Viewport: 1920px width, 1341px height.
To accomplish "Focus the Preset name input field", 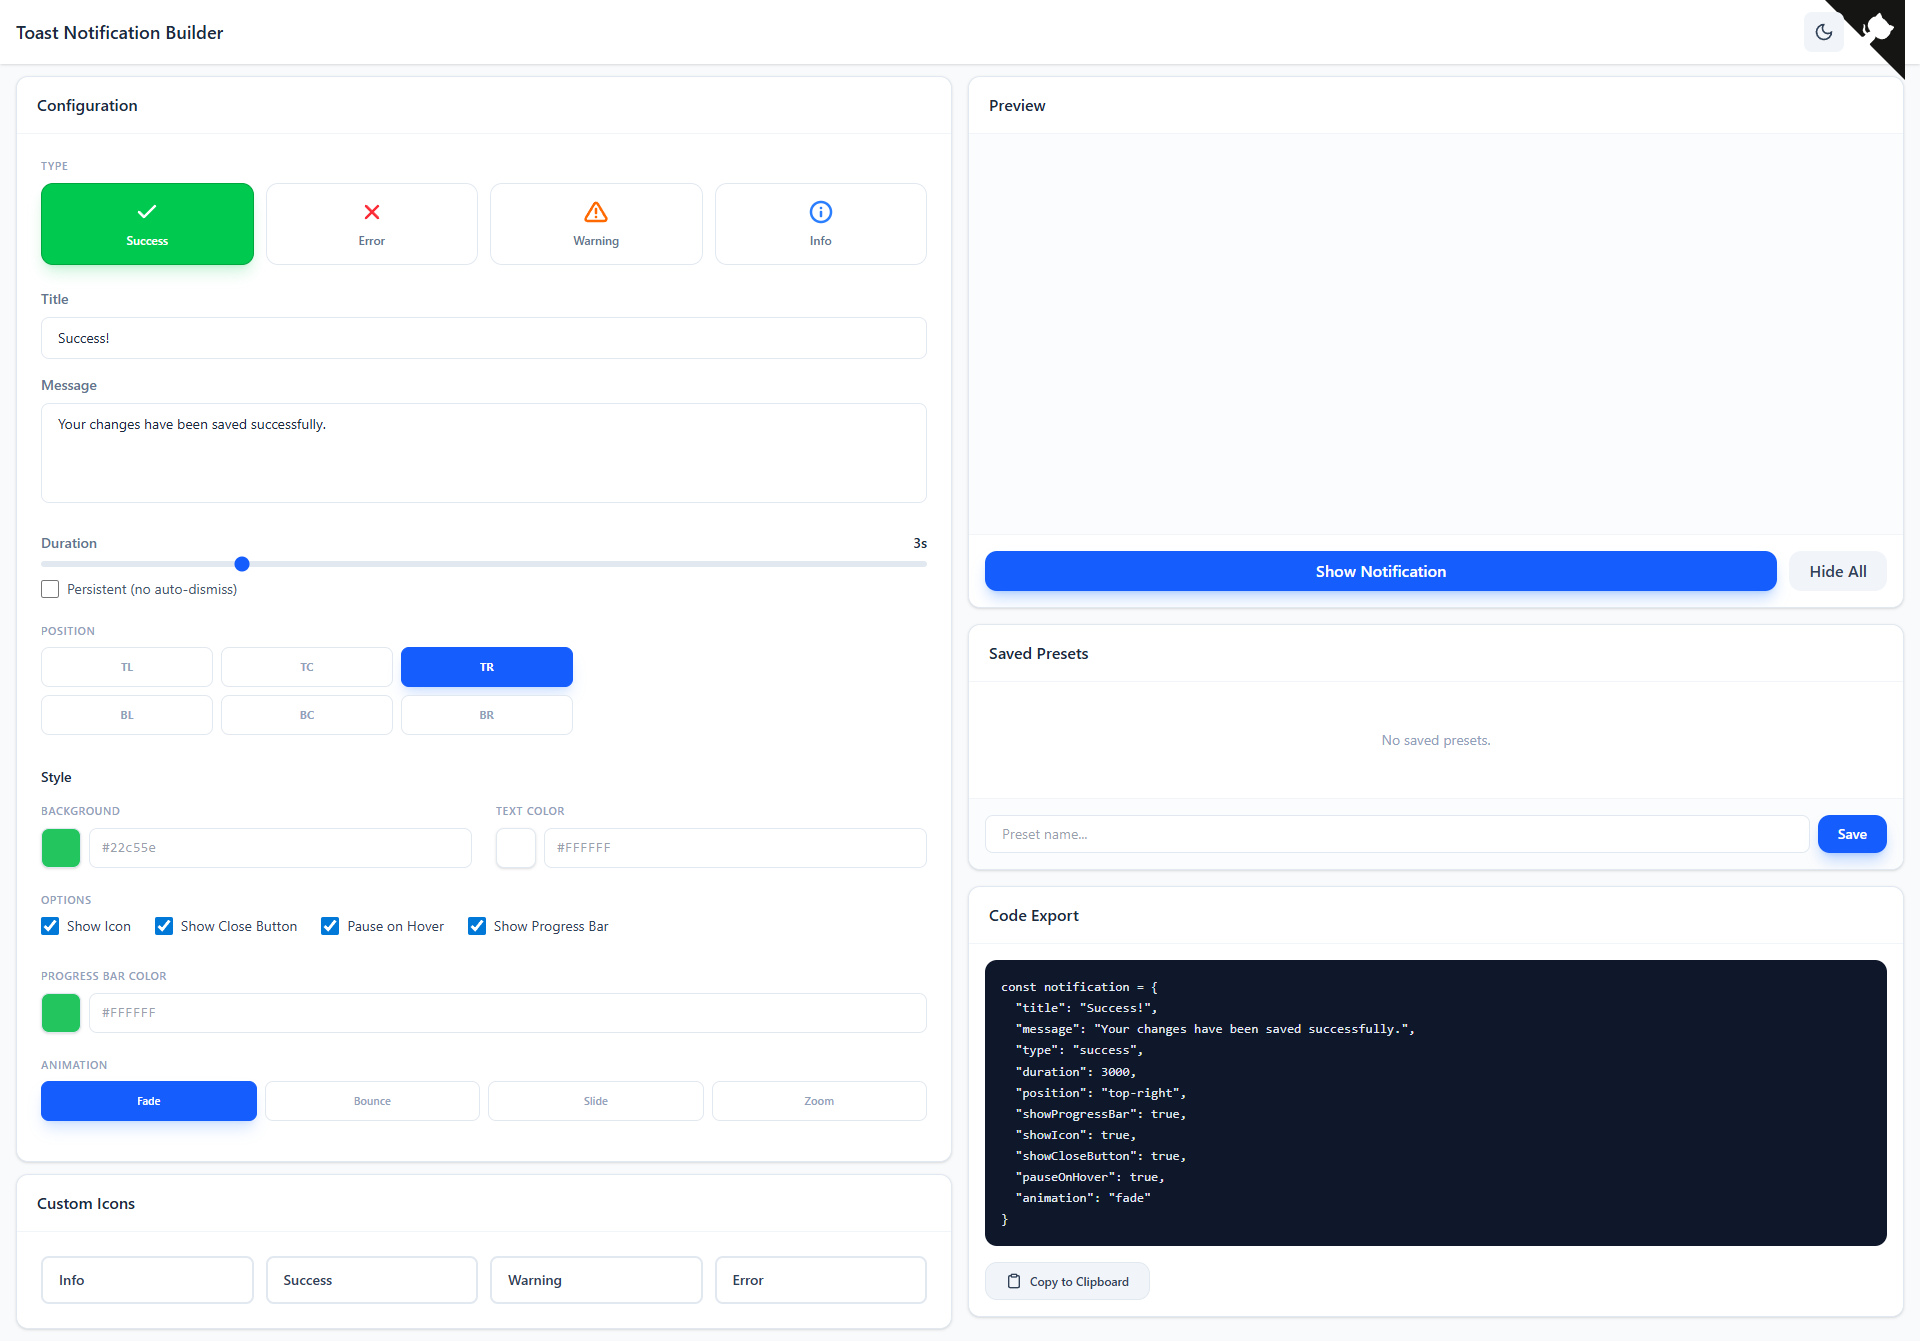I will click(1396, 834).
